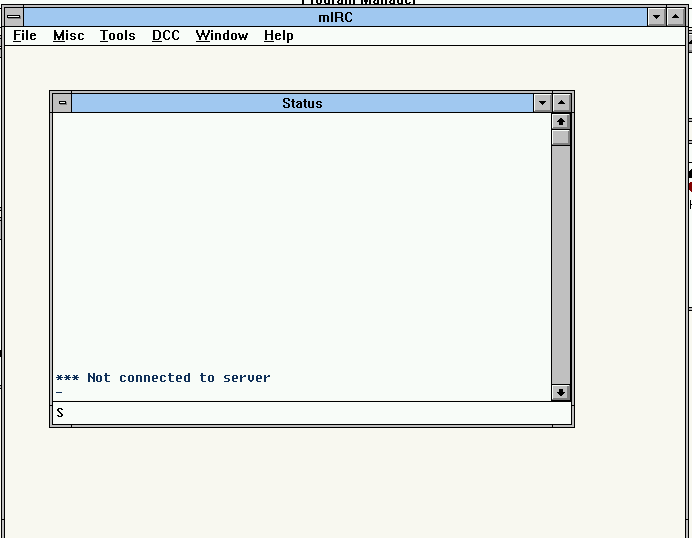
Task: Expand the DCC menu
Action: (x=166, y=36)
